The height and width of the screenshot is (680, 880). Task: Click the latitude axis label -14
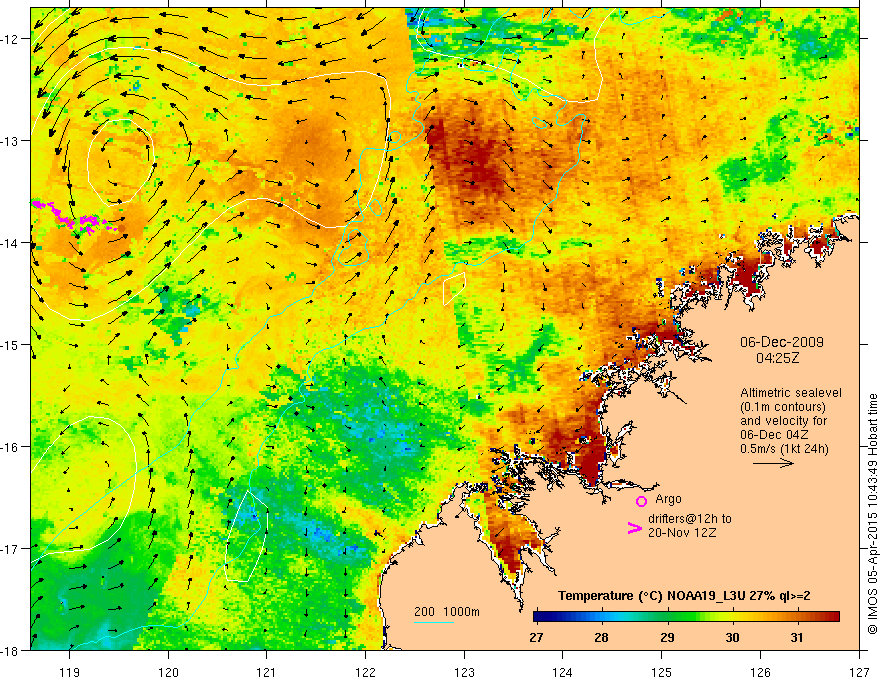point(10,243)
